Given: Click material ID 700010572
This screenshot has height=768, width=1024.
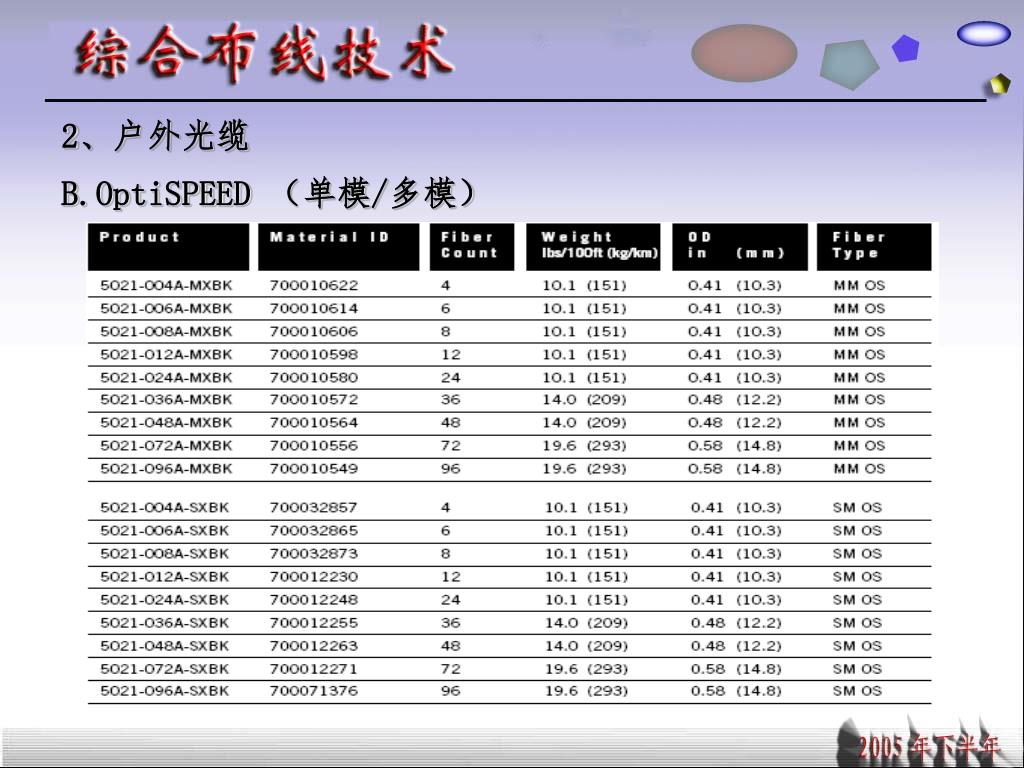Looking at the screenshot, I should click(314, 400).
